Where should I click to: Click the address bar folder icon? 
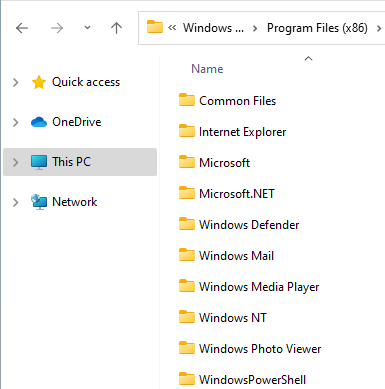coord(155,27)
